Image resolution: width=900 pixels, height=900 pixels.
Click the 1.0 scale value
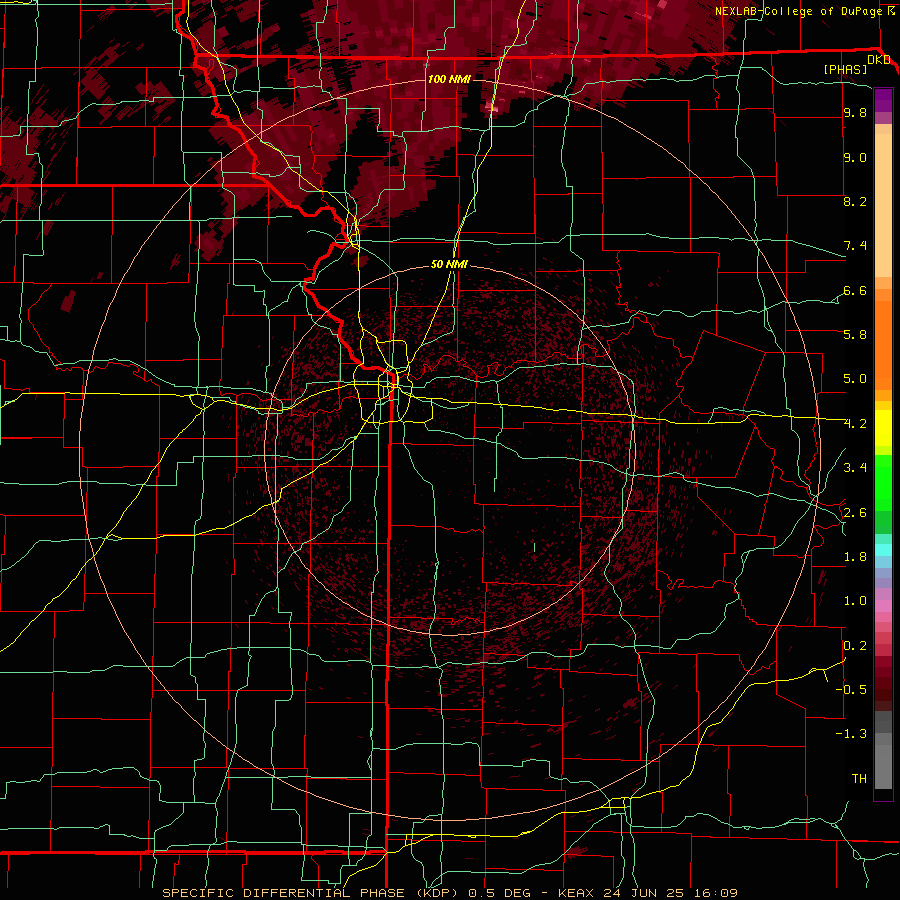tap(855, 601)
